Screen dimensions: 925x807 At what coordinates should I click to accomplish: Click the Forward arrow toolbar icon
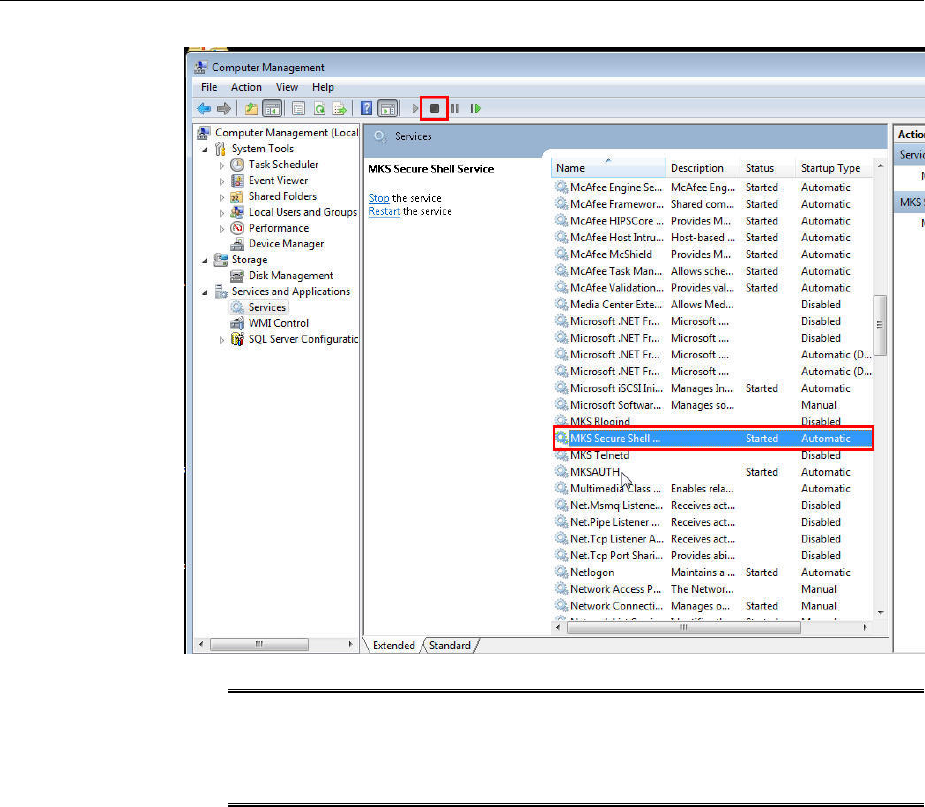click(x=224, y=109)
